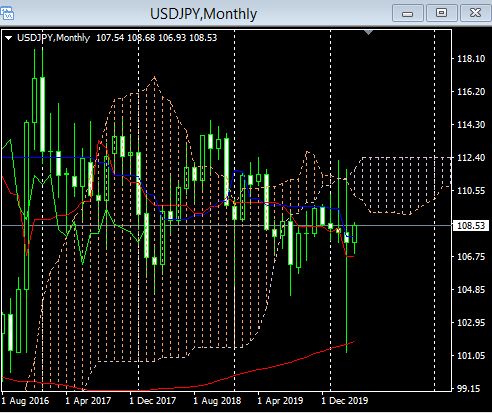Select the 1 Apr 2017 date label
Viewport: 492px width, 413px height.
click(88, 400)
